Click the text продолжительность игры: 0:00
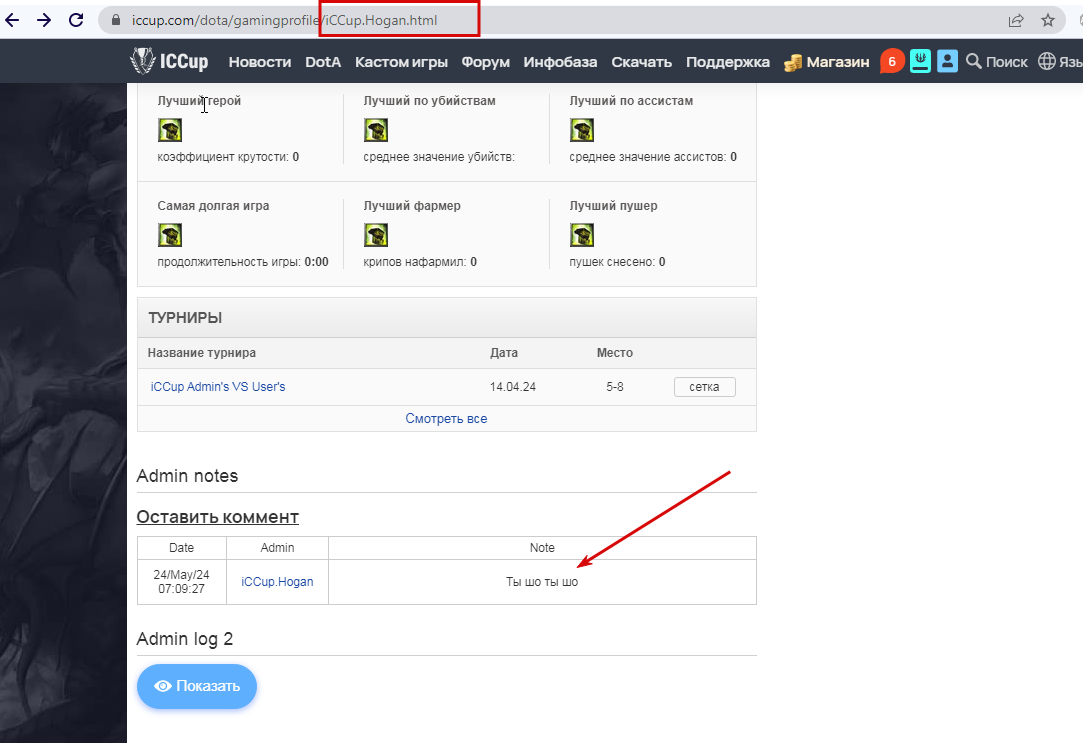1083x743 pixels. click(243, 262)
